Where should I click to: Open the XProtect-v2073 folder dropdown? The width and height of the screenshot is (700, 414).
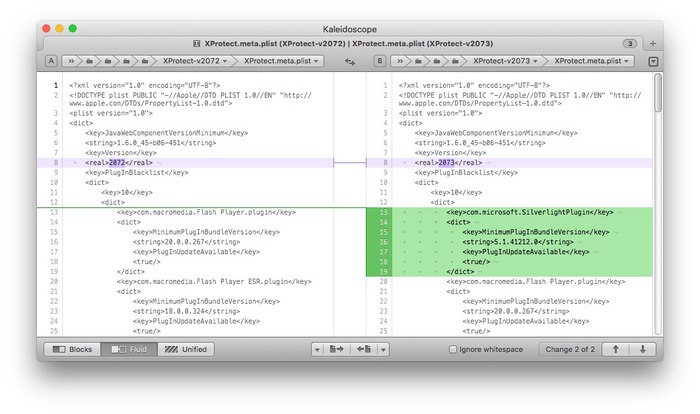coord(505,61)
